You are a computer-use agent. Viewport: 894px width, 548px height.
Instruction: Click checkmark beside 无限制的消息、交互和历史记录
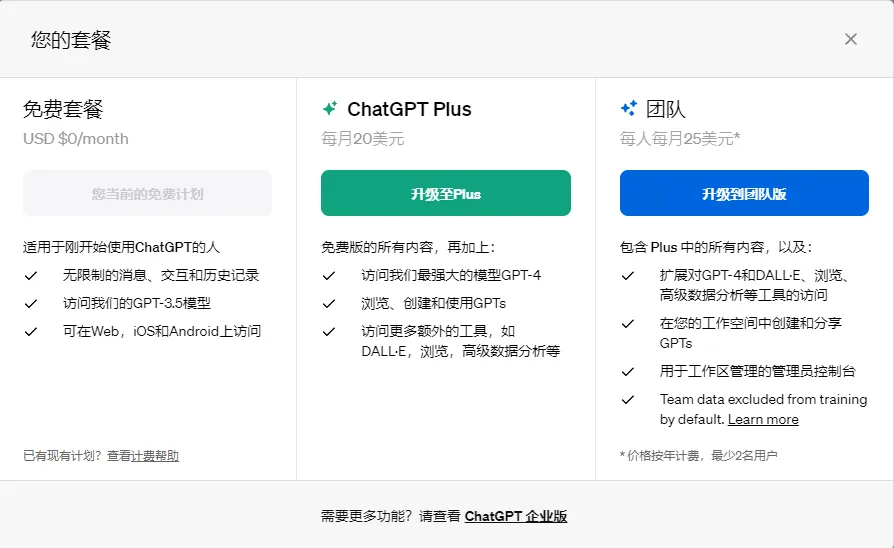[x=31, y=276]
